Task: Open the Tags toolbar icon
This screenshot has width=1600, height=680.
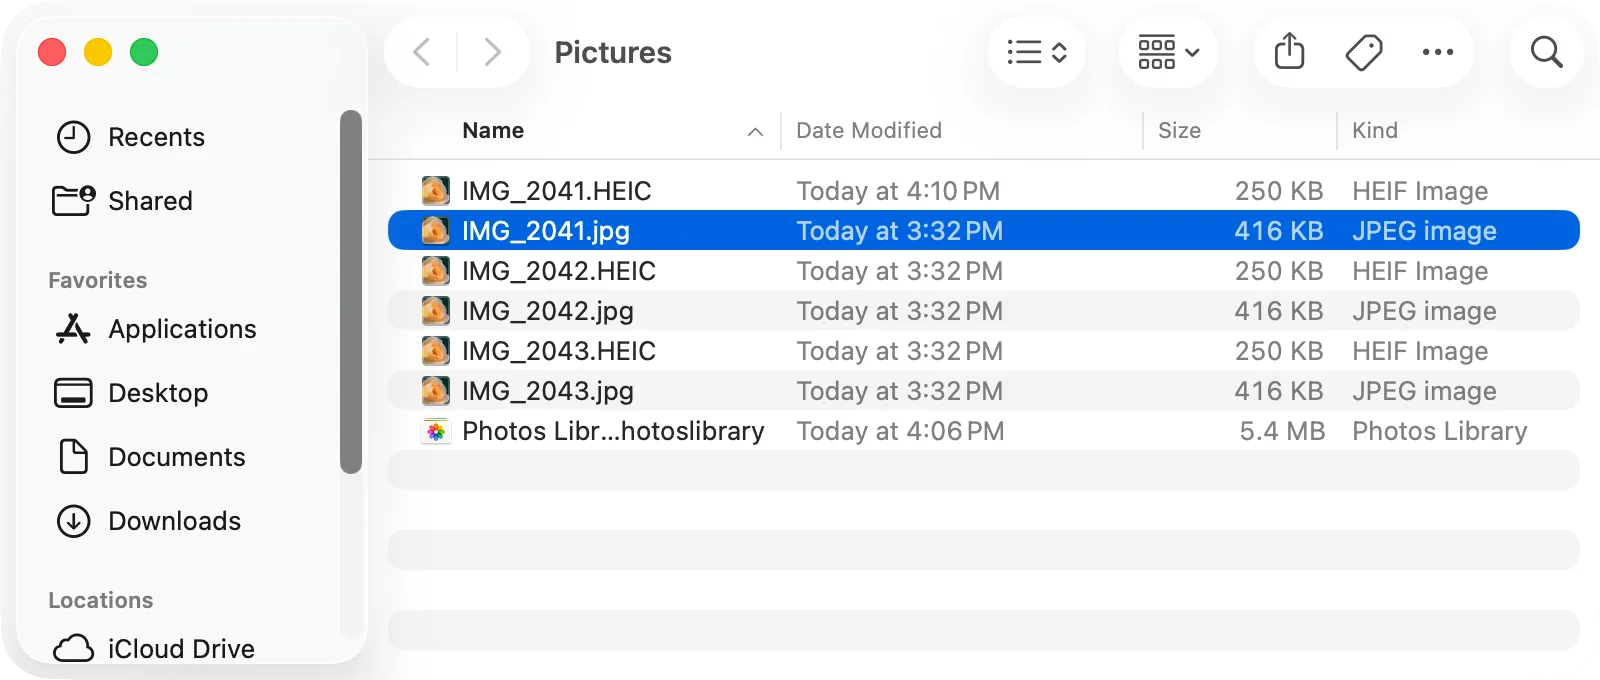Action: pyautogui.click(x=1364, y=52)
